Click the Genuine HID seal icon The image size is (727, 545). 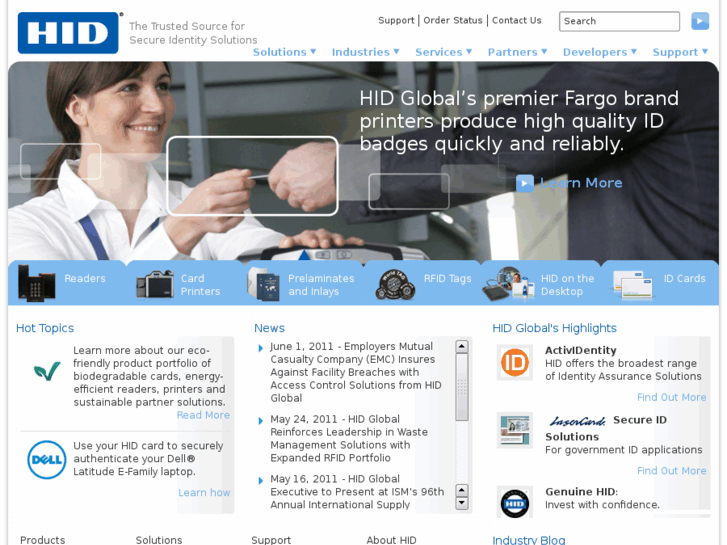pyautogui.click(x=515, y=503)
